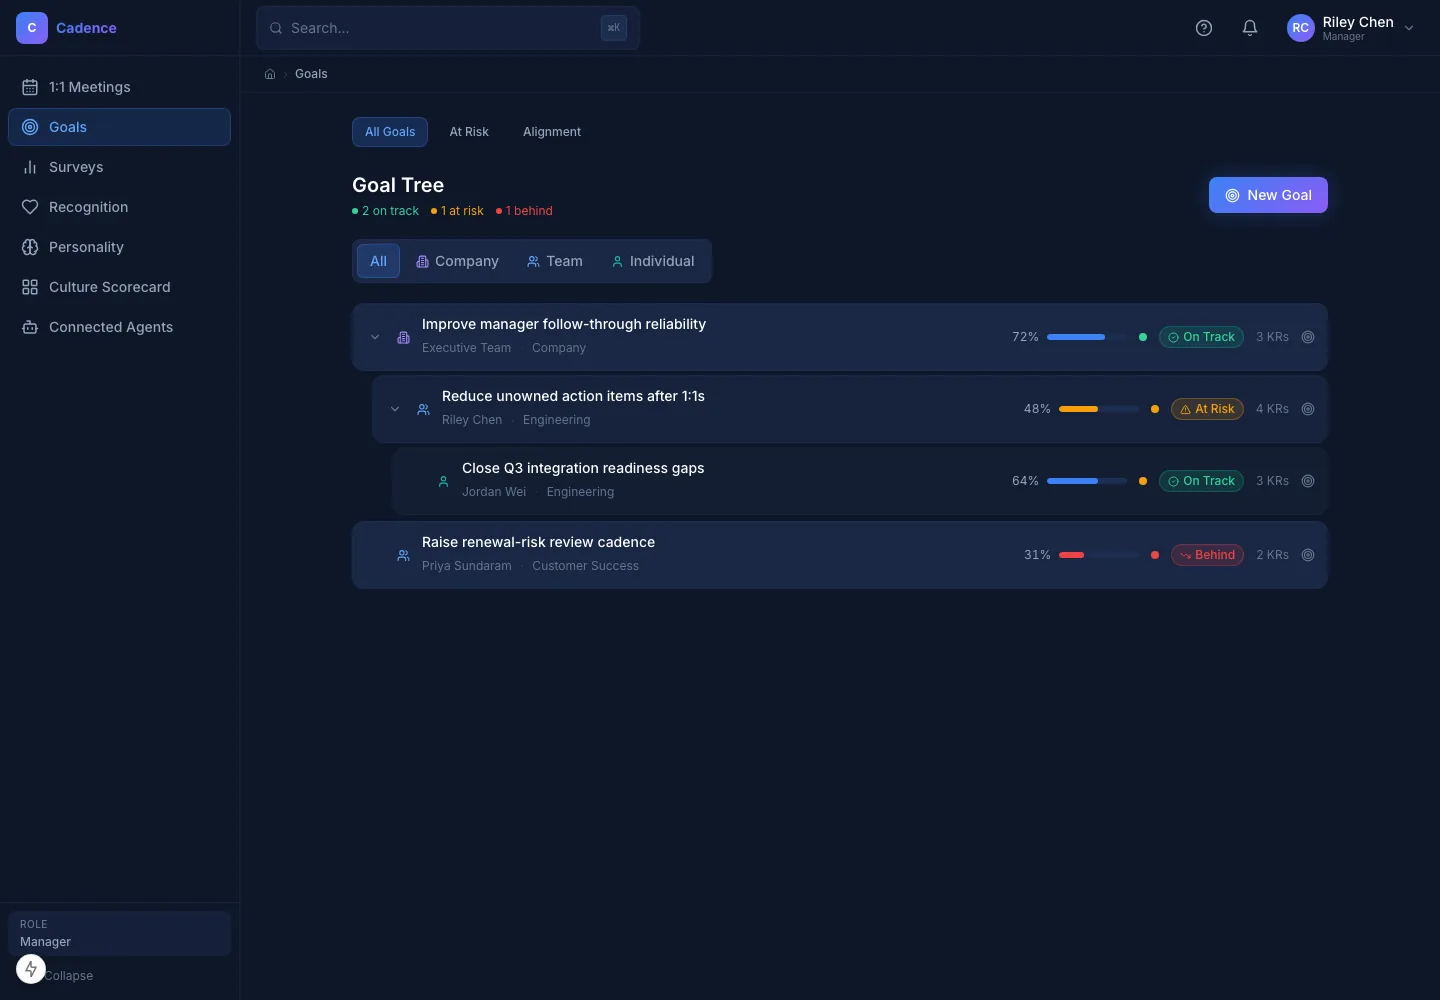Click "Close Q3 integration readiness gaps" title
The width and height of the screenshot is (1440, 1000).
click(x=583, y=468)
